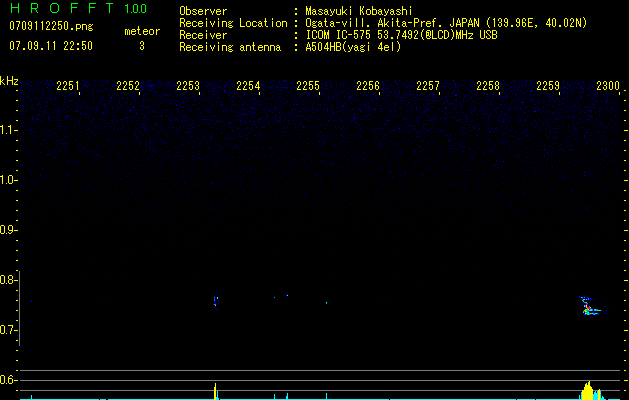Click time axis label 2300
Image resolution: width=629 pixels, height=400 pixels.
point(608,86)
